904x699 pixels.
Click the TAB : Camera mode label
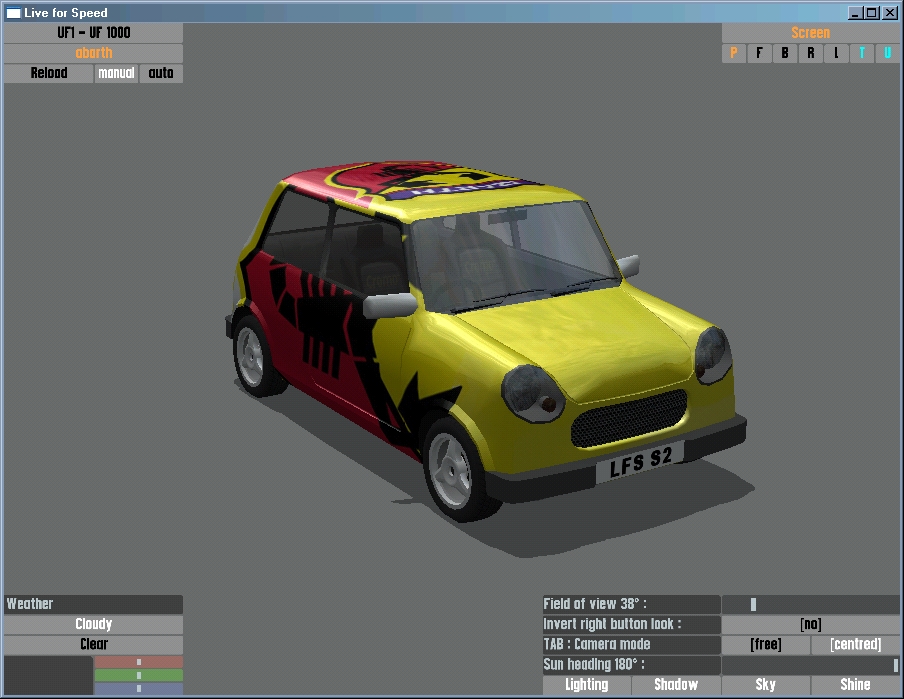click(x=631, y=644)
